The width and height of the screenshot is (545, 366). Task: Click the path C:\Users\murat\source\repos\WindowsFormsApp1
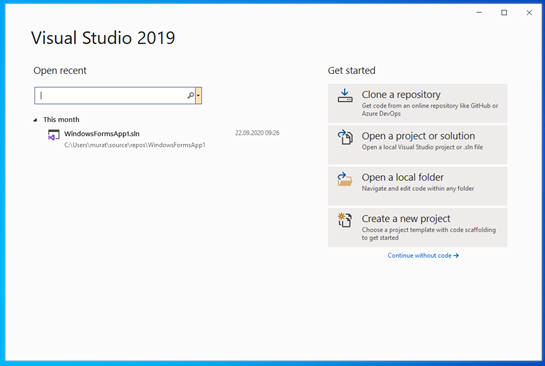135,145
